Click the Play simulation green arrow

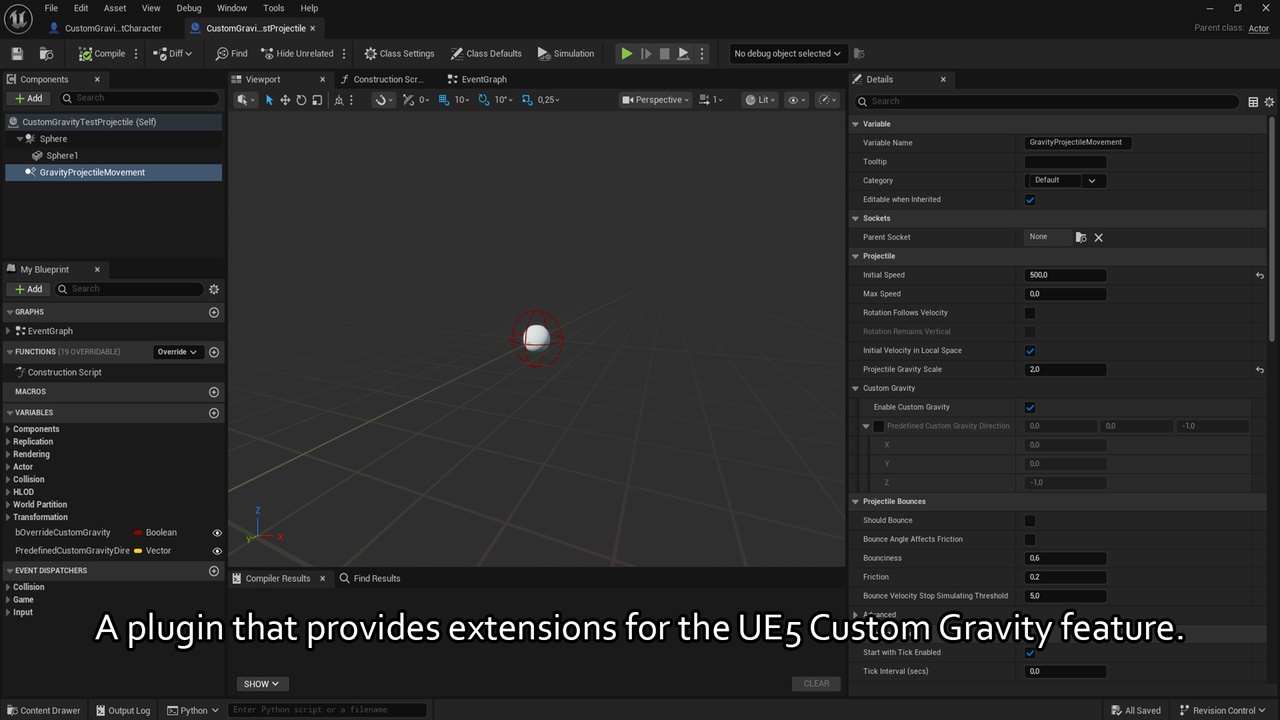pyautogui.click(x=627, y=54)
